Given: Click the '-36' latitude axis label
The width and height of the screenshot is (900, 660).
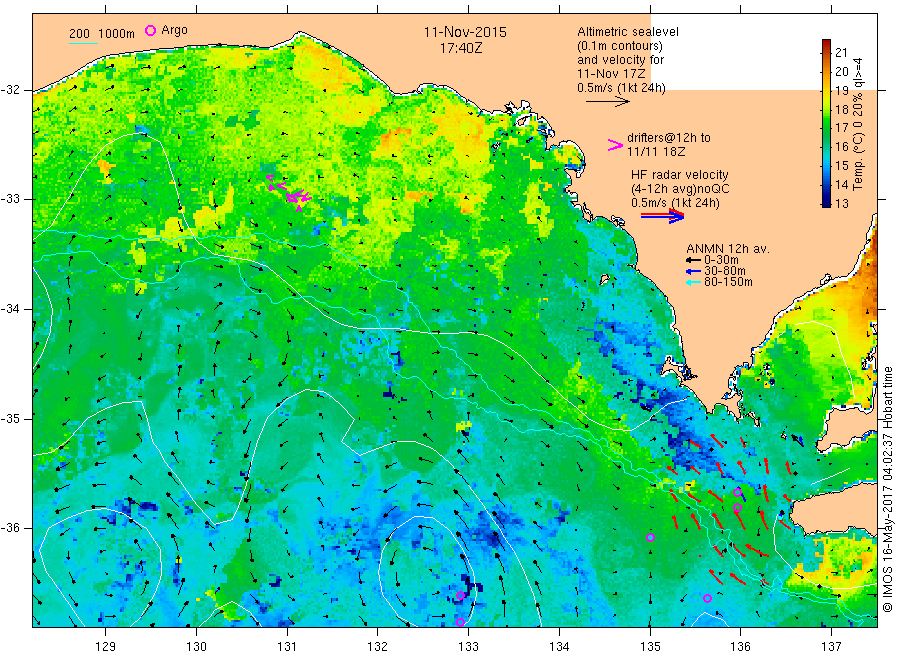Looking at the screenshot, I should click(x=11, y=528).
